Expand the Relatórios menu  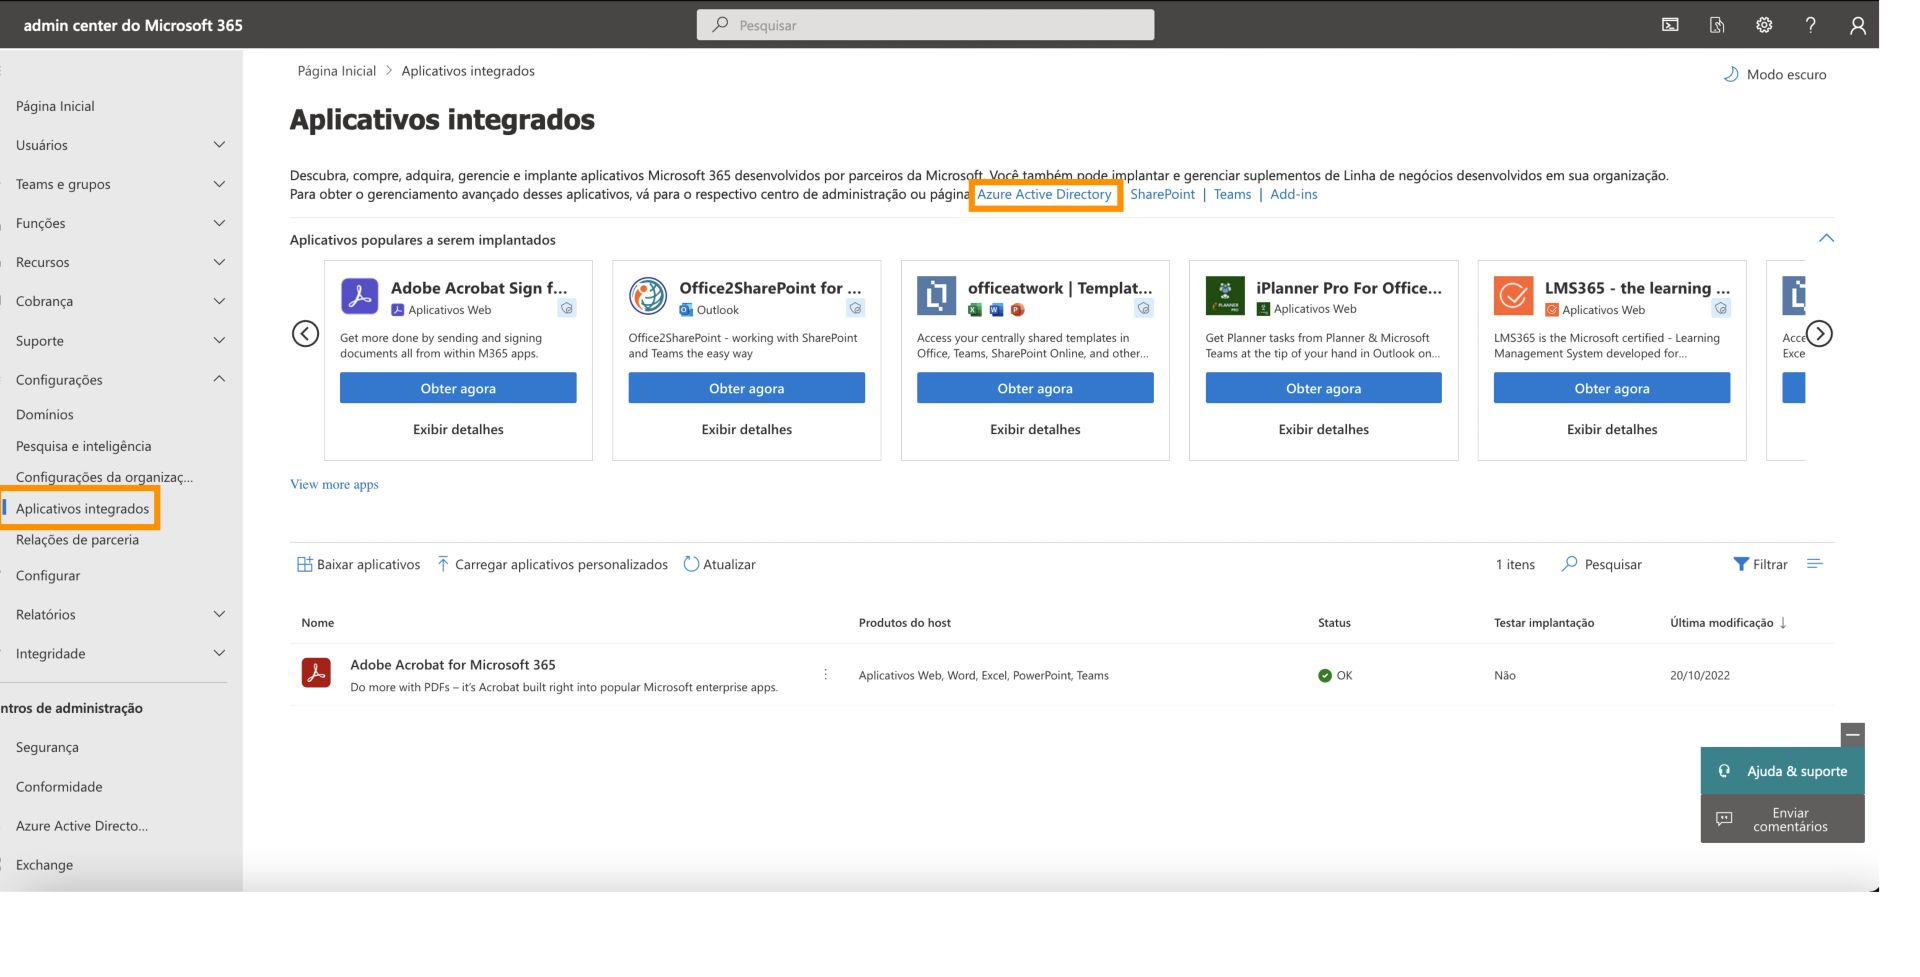pos(219,614)
